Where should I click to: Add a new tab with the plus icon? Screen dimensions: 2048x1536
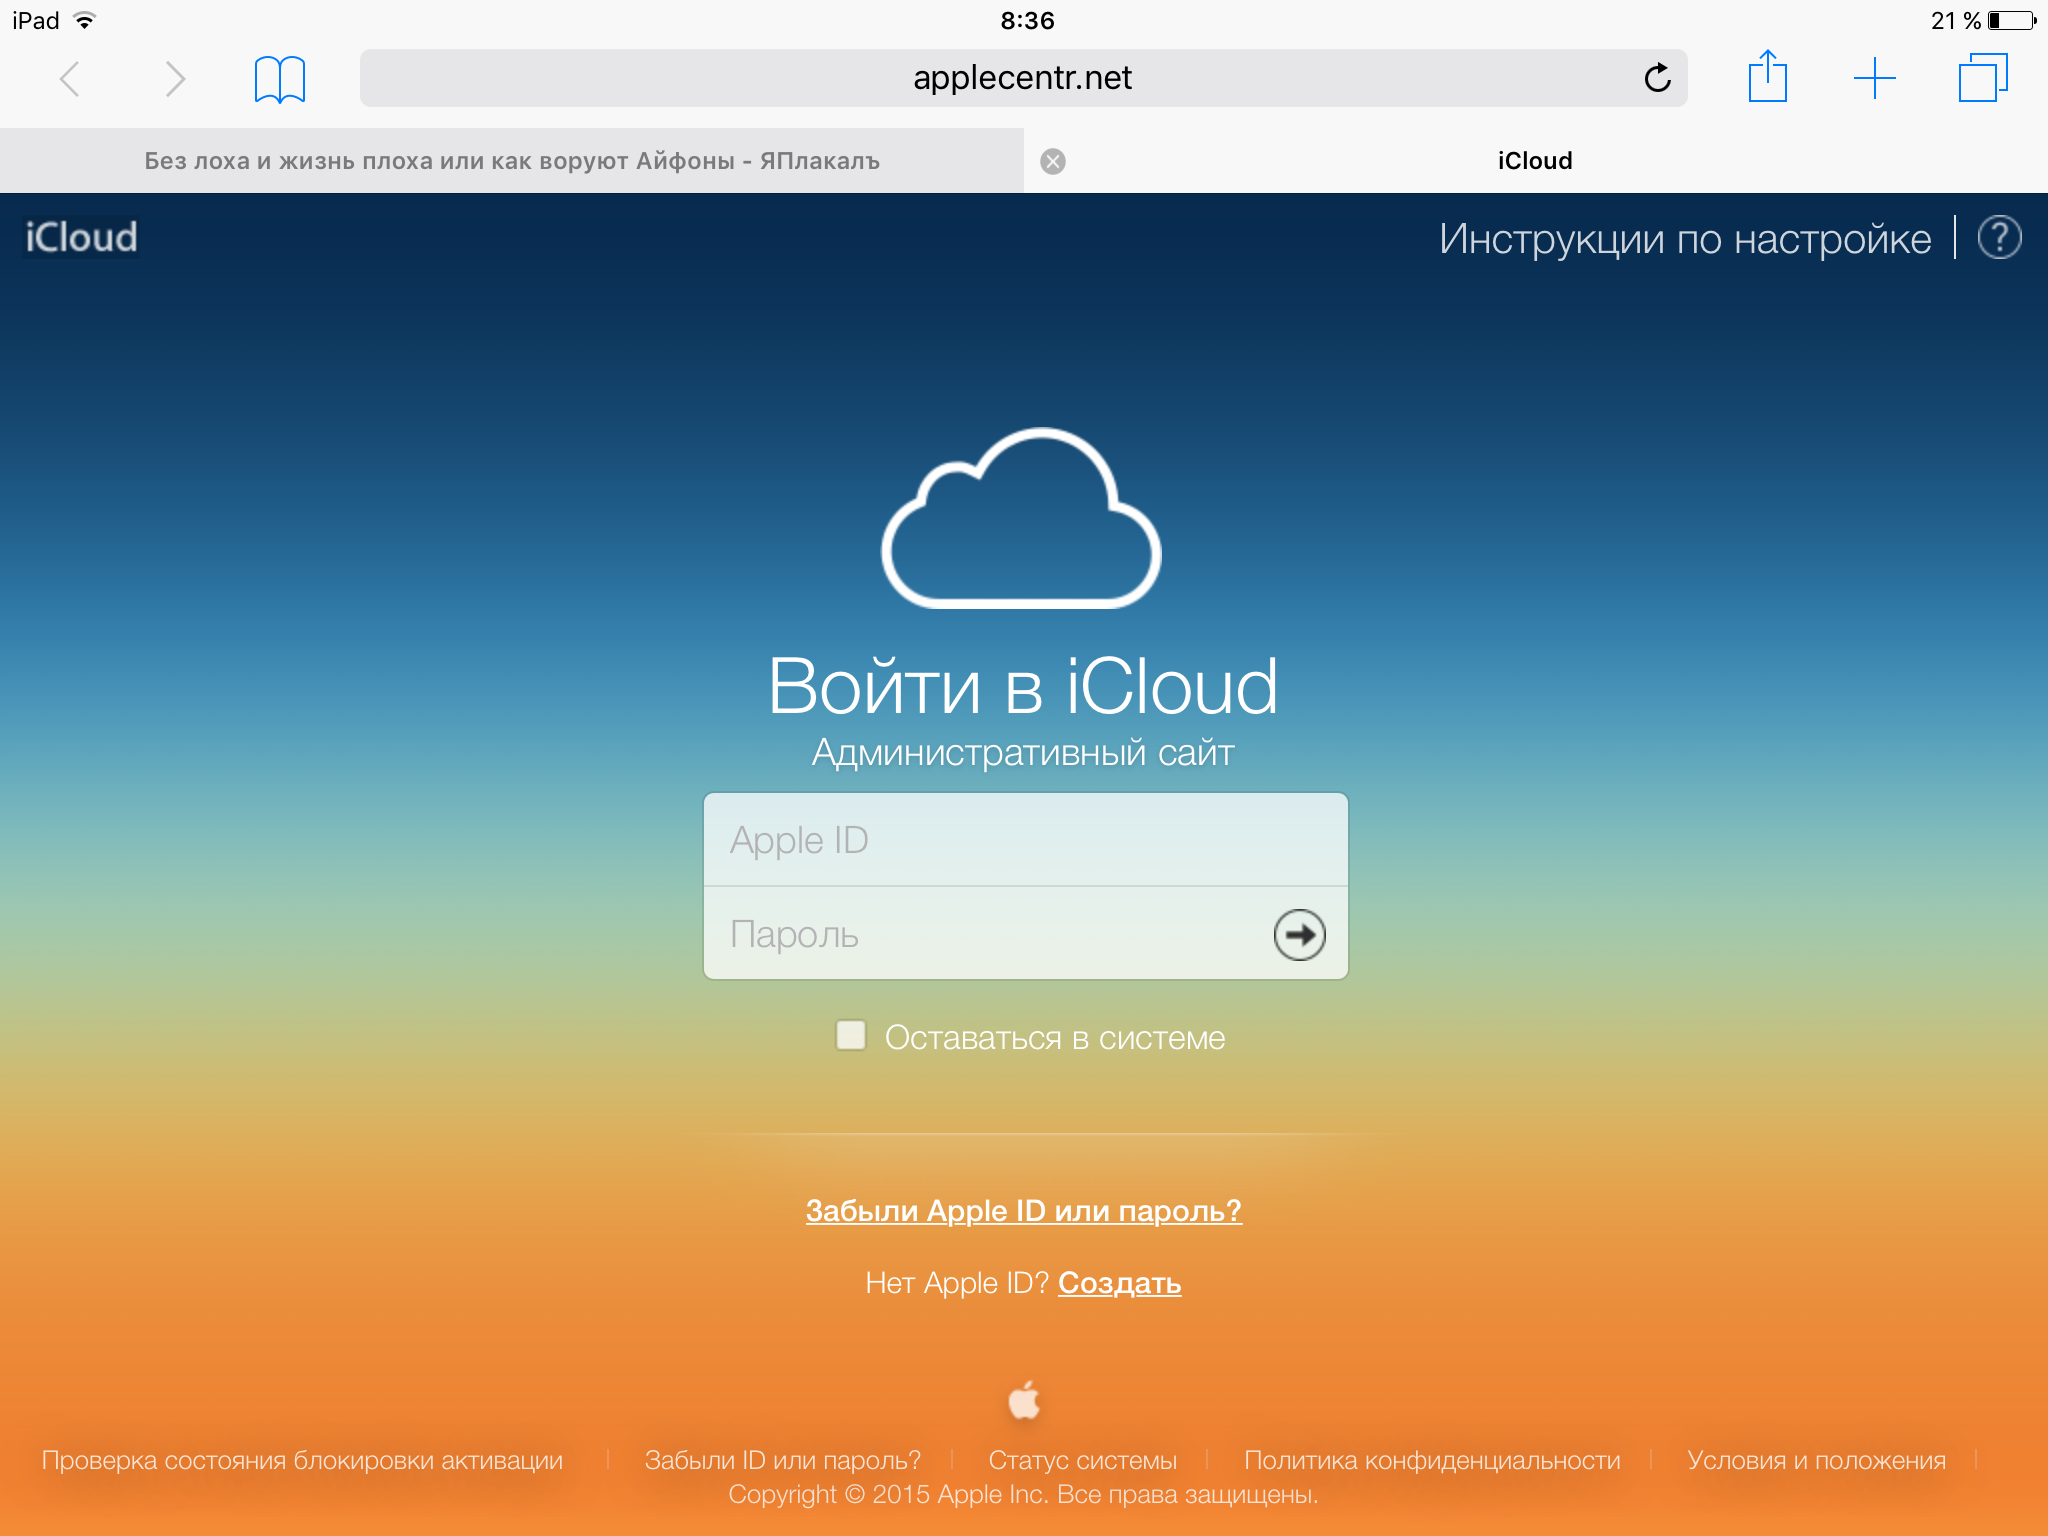coord(1874,78)
